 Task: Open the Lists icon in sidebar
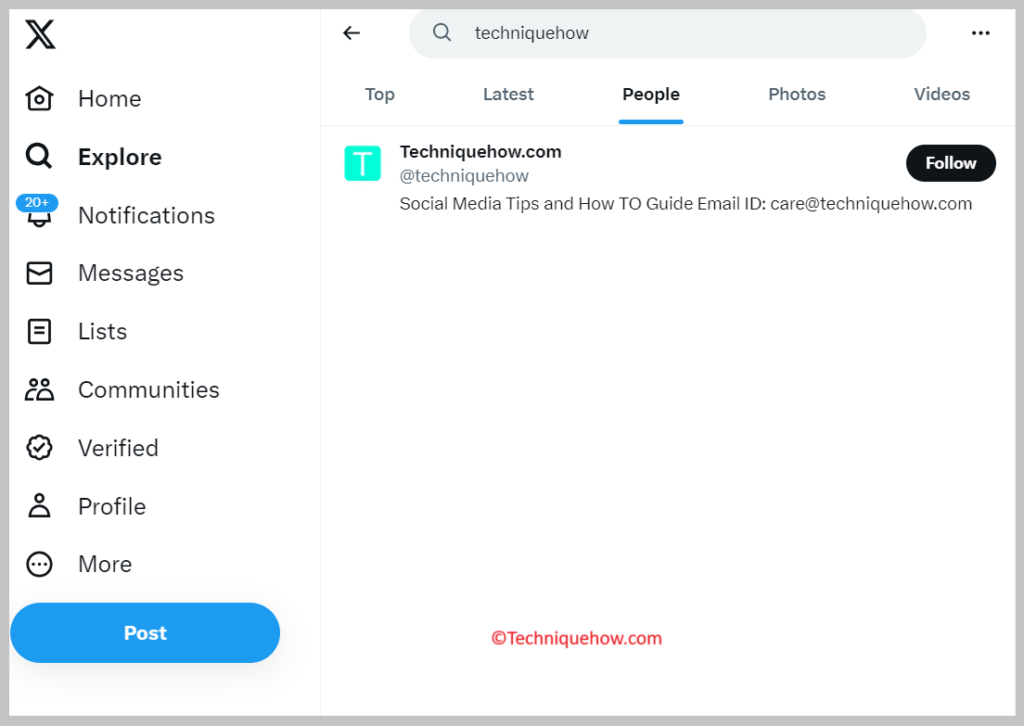39,331
